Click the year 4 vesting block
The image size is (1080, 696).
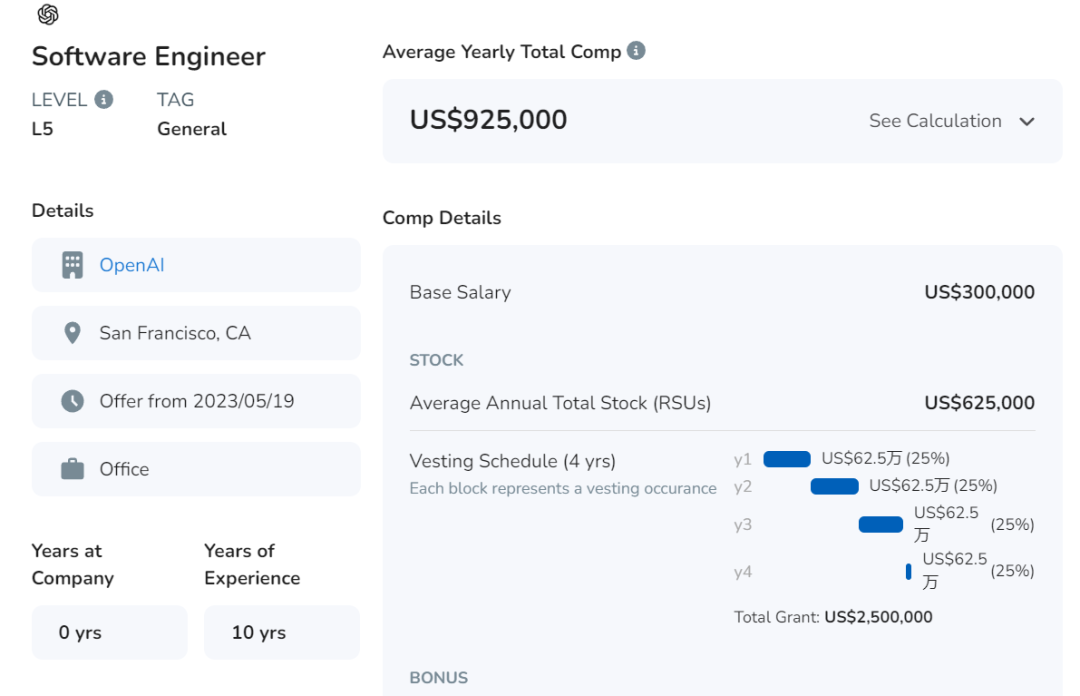tap(908, 571)
